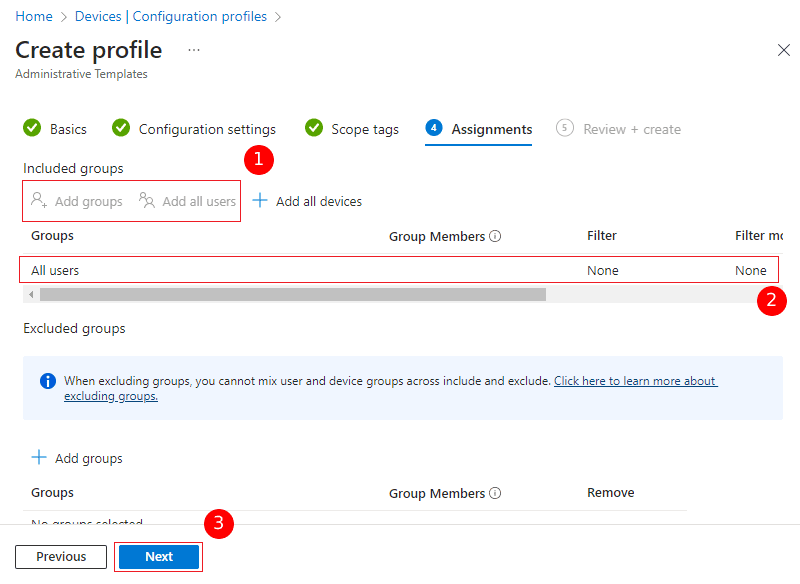Screen dimensions: 800x584
Task: Click the blue information icon in the banner
Action: click(x=47, y=381)
